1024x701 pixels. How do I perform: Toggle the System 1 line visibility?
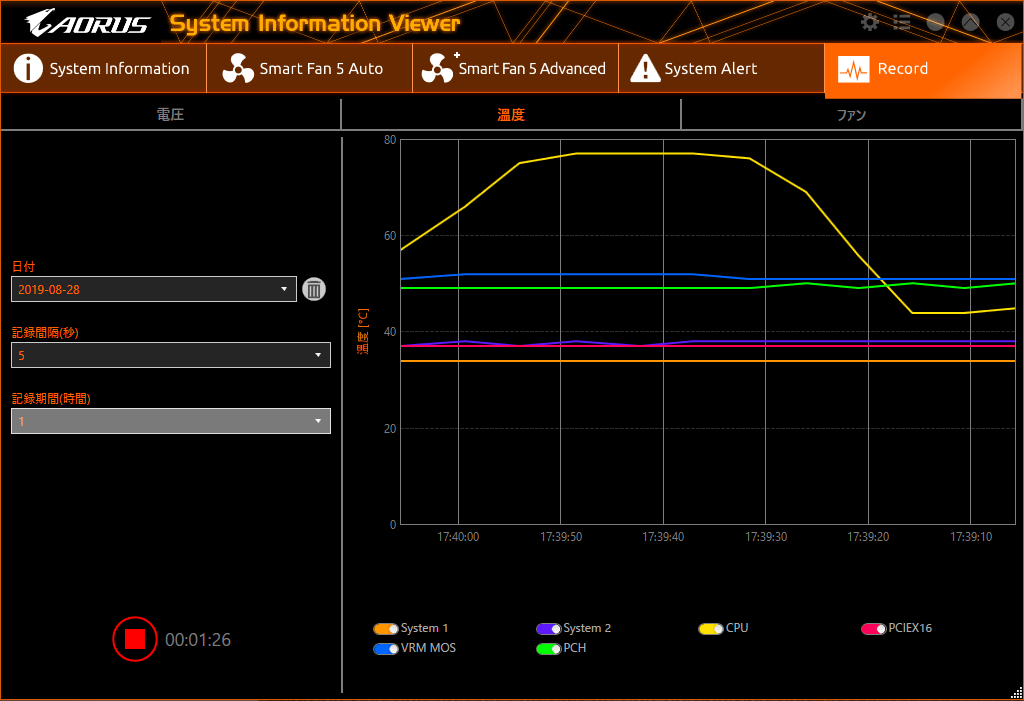point(385,629)
